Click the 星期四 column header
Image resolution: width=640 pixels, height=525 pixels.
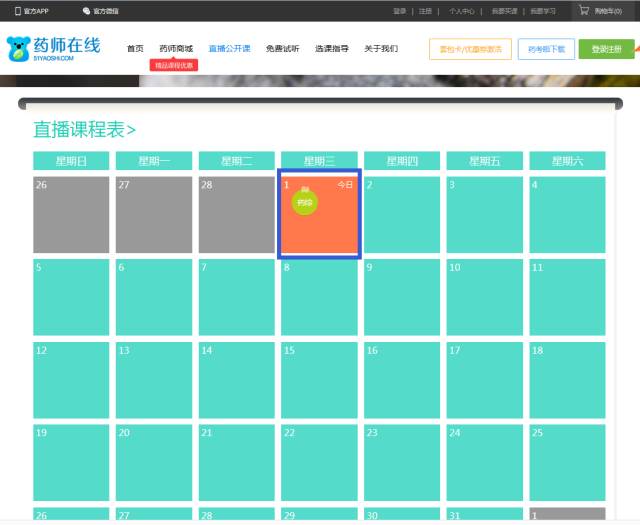[402, 161]
